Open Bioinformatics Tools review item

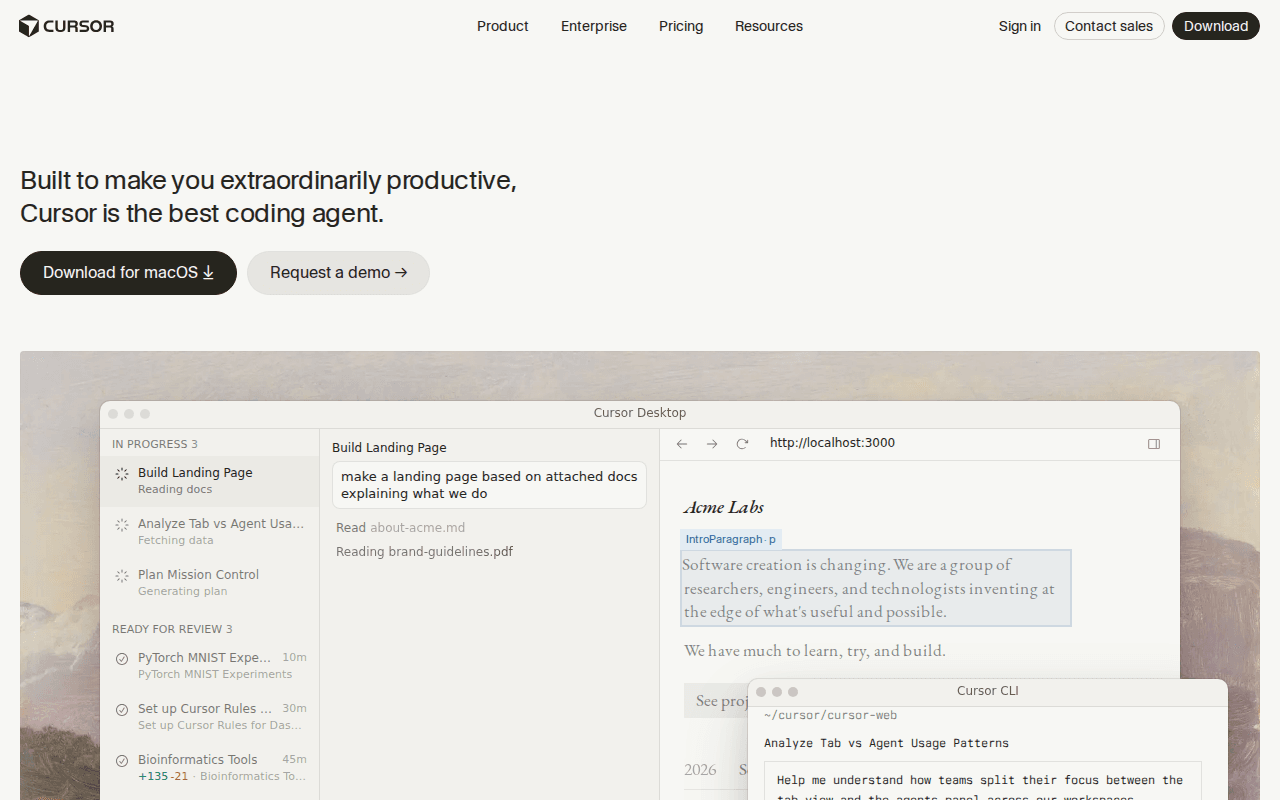tap(210, 767)
